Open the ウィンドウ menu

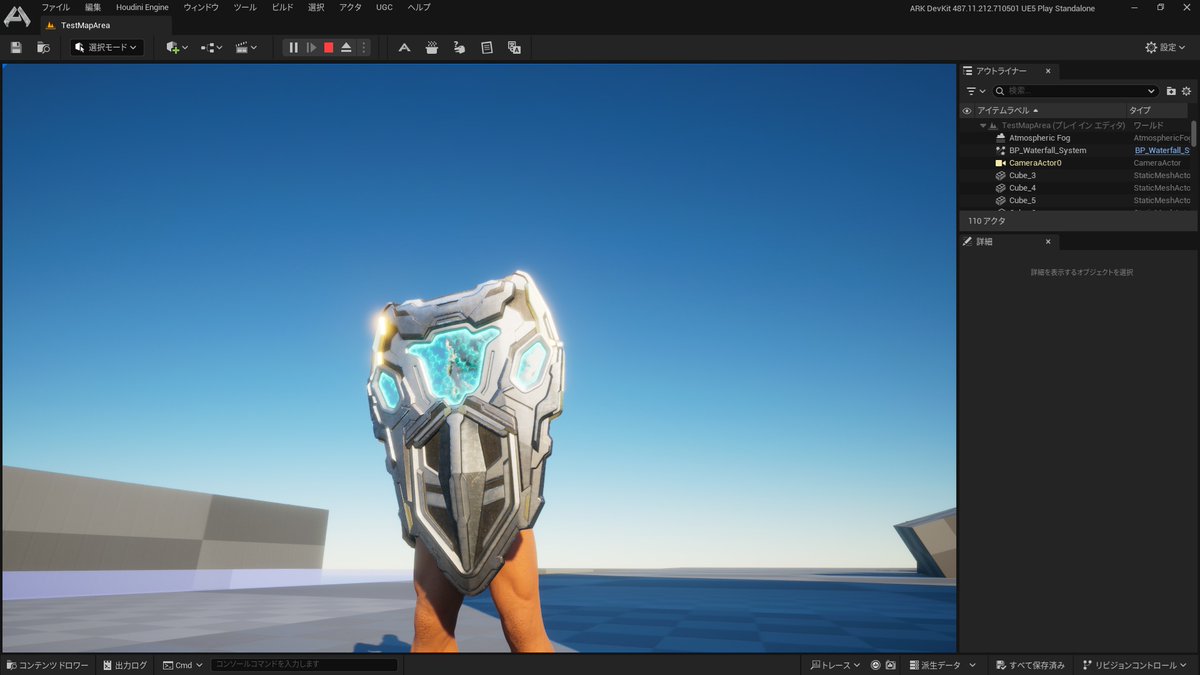pos(201,7)
